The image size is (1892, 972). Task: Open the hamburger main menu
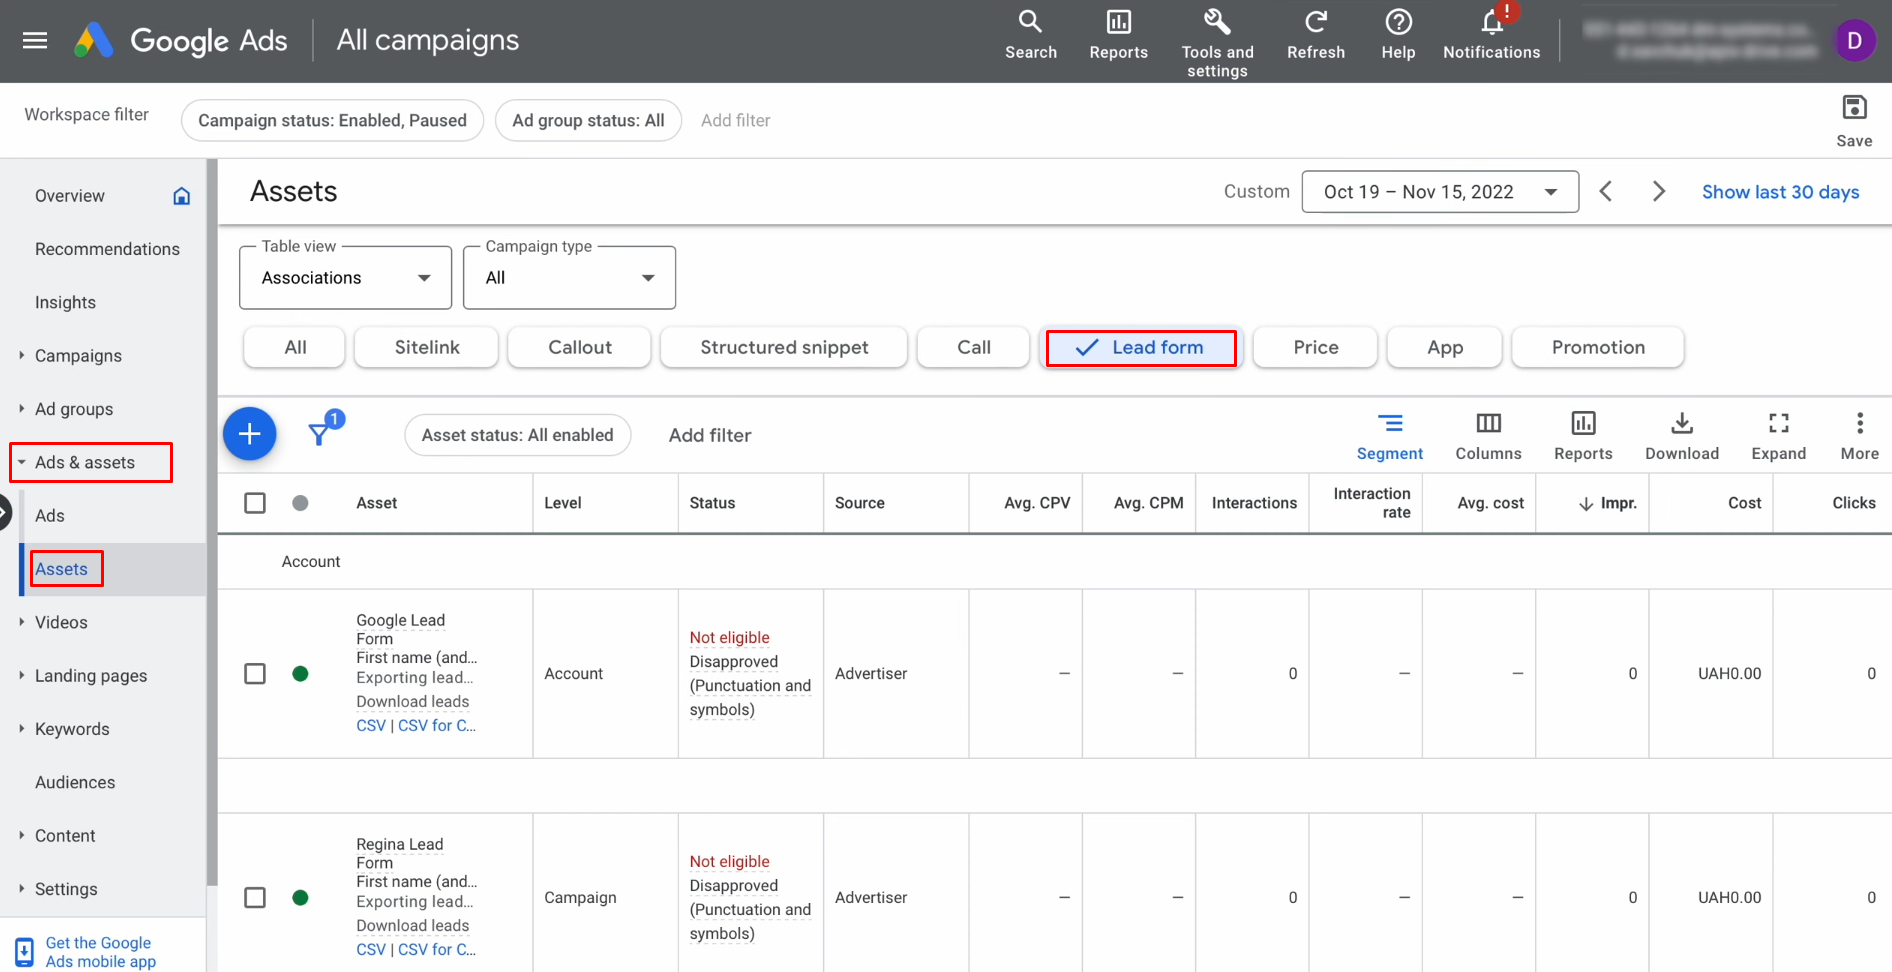coord(35,40)
